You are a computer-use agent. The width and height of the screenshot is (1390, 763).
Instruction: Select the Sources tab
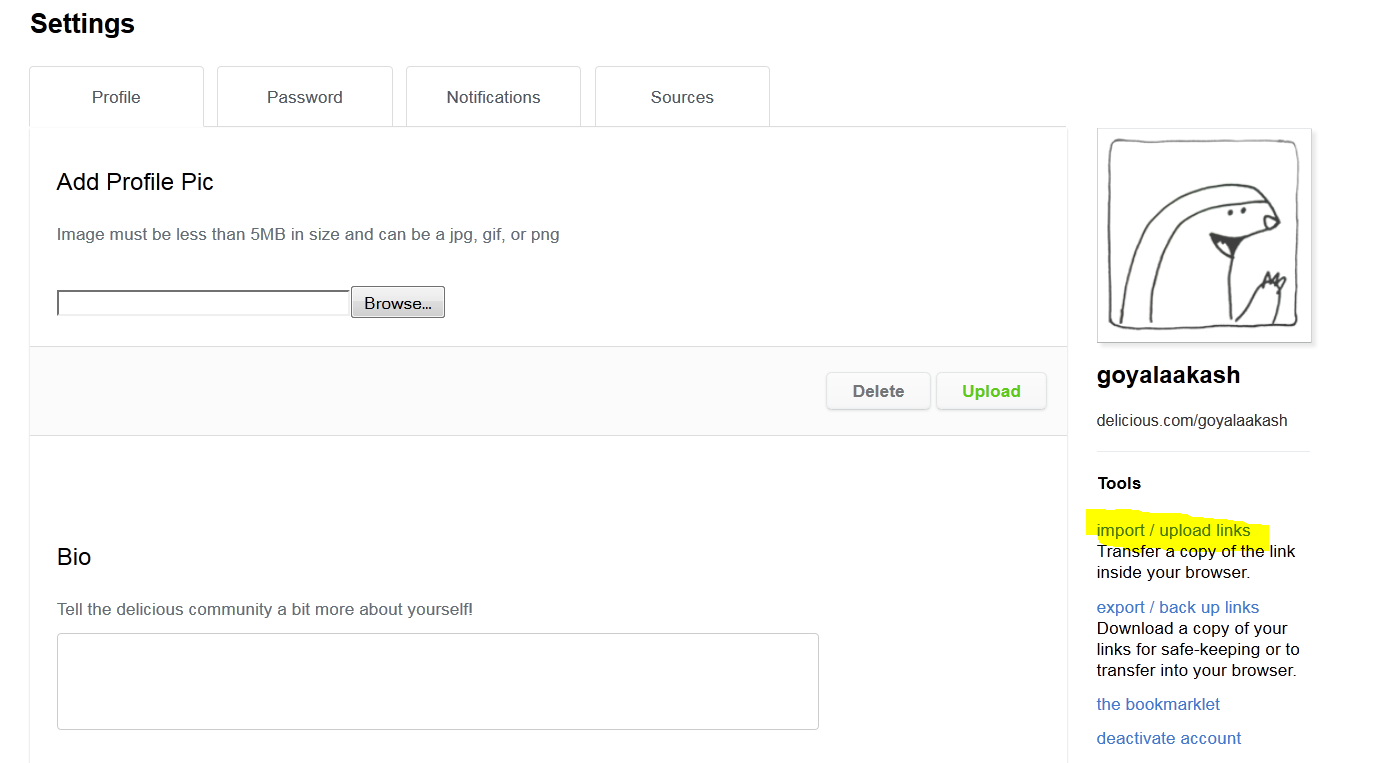(682, 97)
